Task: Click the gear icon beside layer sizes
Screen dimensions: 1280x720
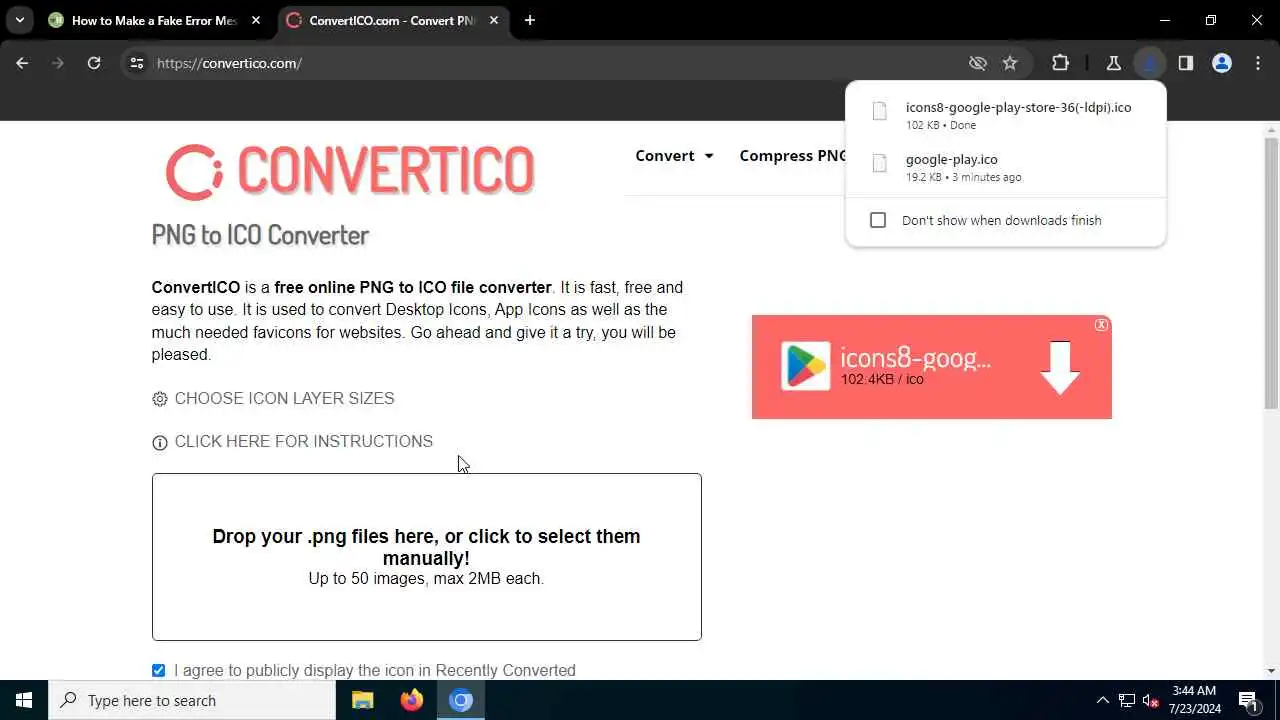Action: tap(160, 399)
